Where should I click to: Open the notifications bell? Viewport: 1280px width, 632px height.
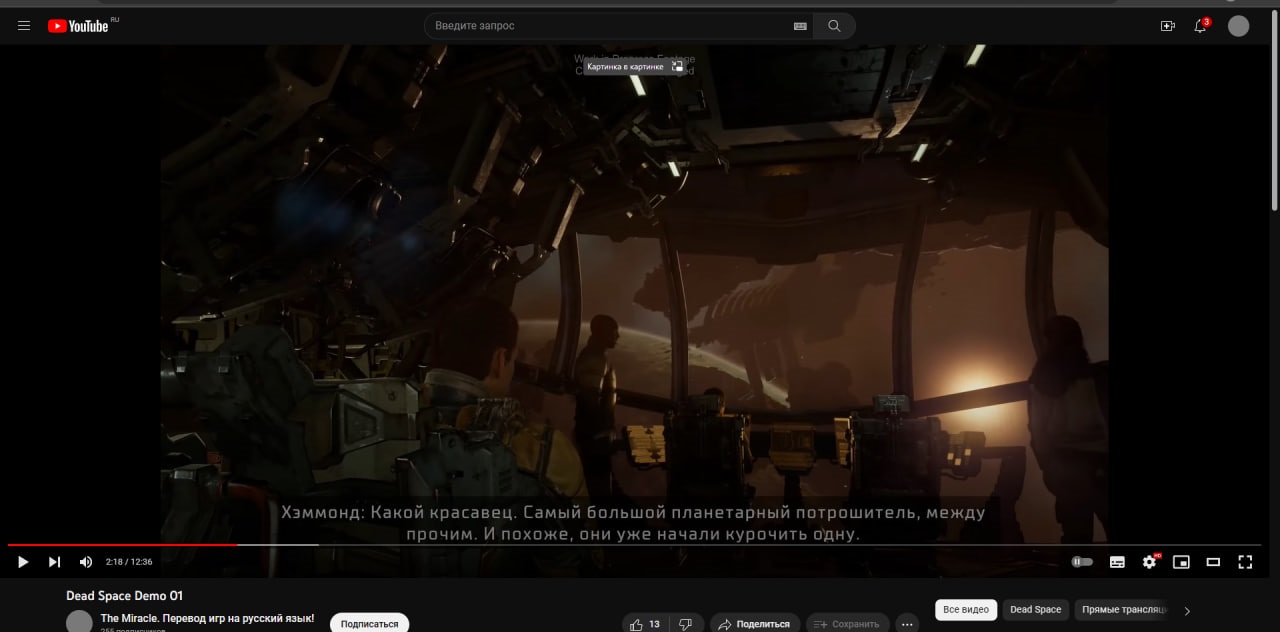pos(1201,26)
